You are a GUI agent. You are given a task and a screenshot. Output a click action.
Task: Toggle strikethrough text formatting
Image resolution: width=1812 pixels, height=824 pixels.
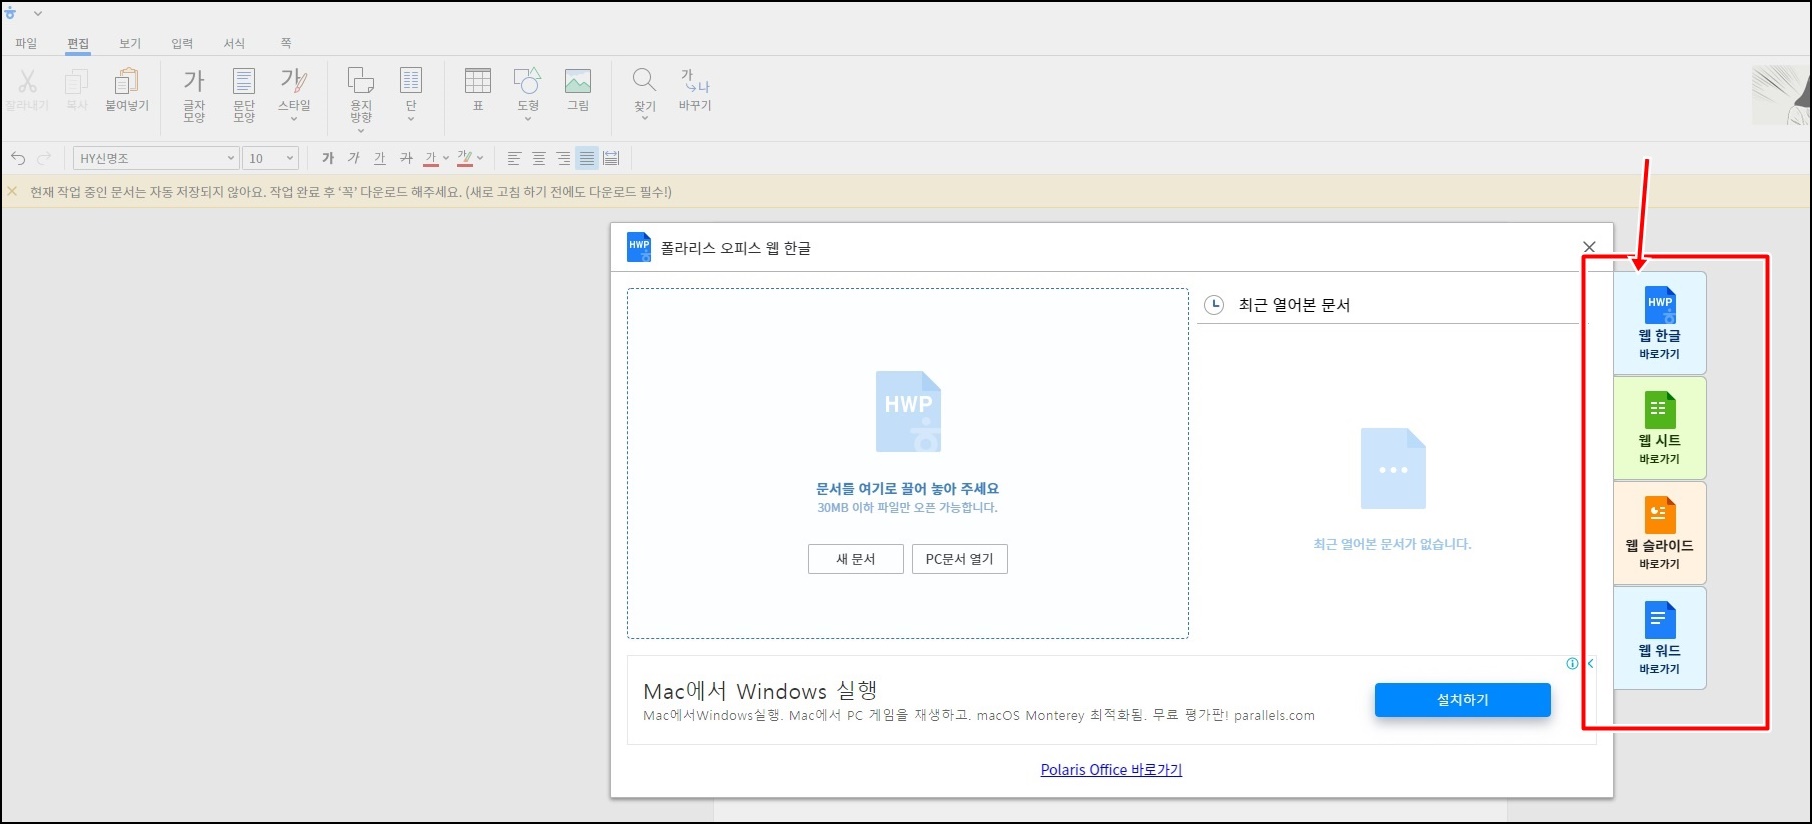406,158
